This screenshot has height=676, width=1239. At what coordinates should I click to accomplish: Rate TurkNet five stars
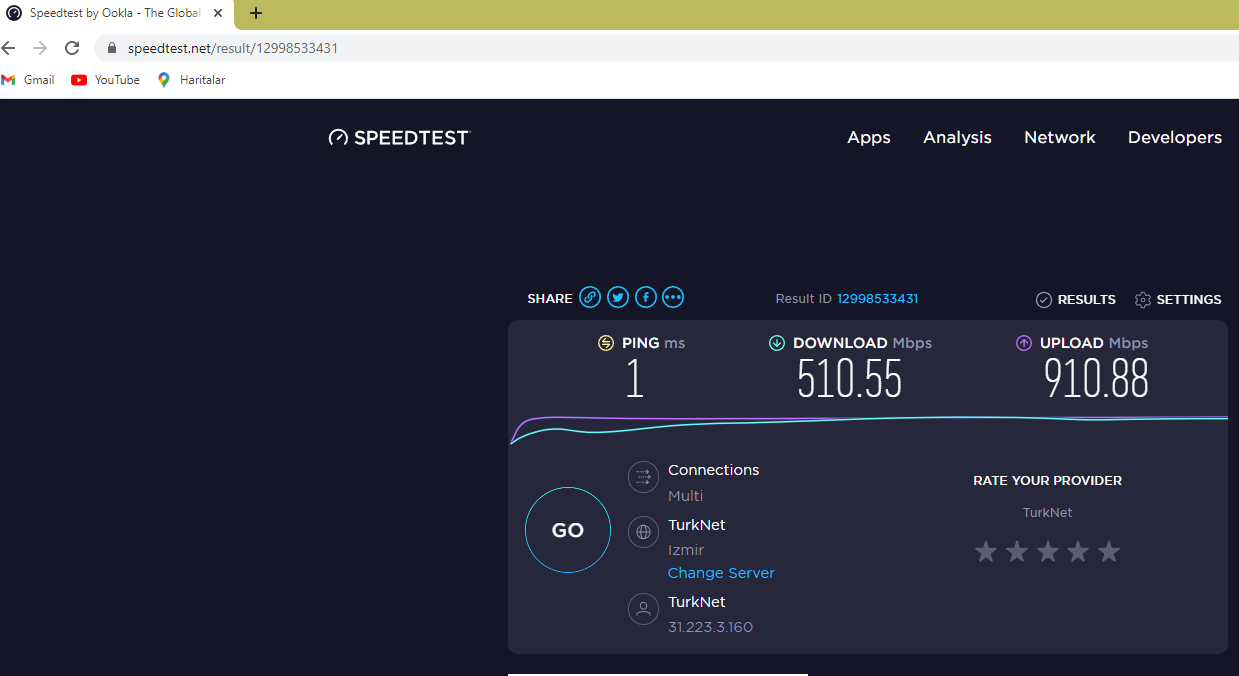[x=1109, y=551]
